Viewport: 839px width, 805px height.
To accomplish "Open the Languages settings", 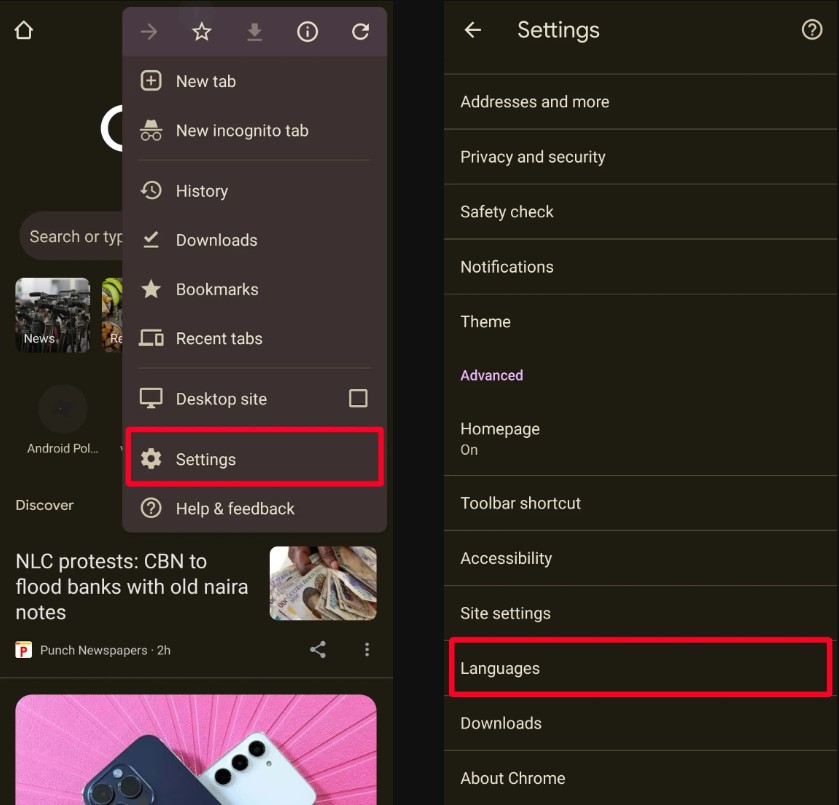I will (x=499, y=668).
